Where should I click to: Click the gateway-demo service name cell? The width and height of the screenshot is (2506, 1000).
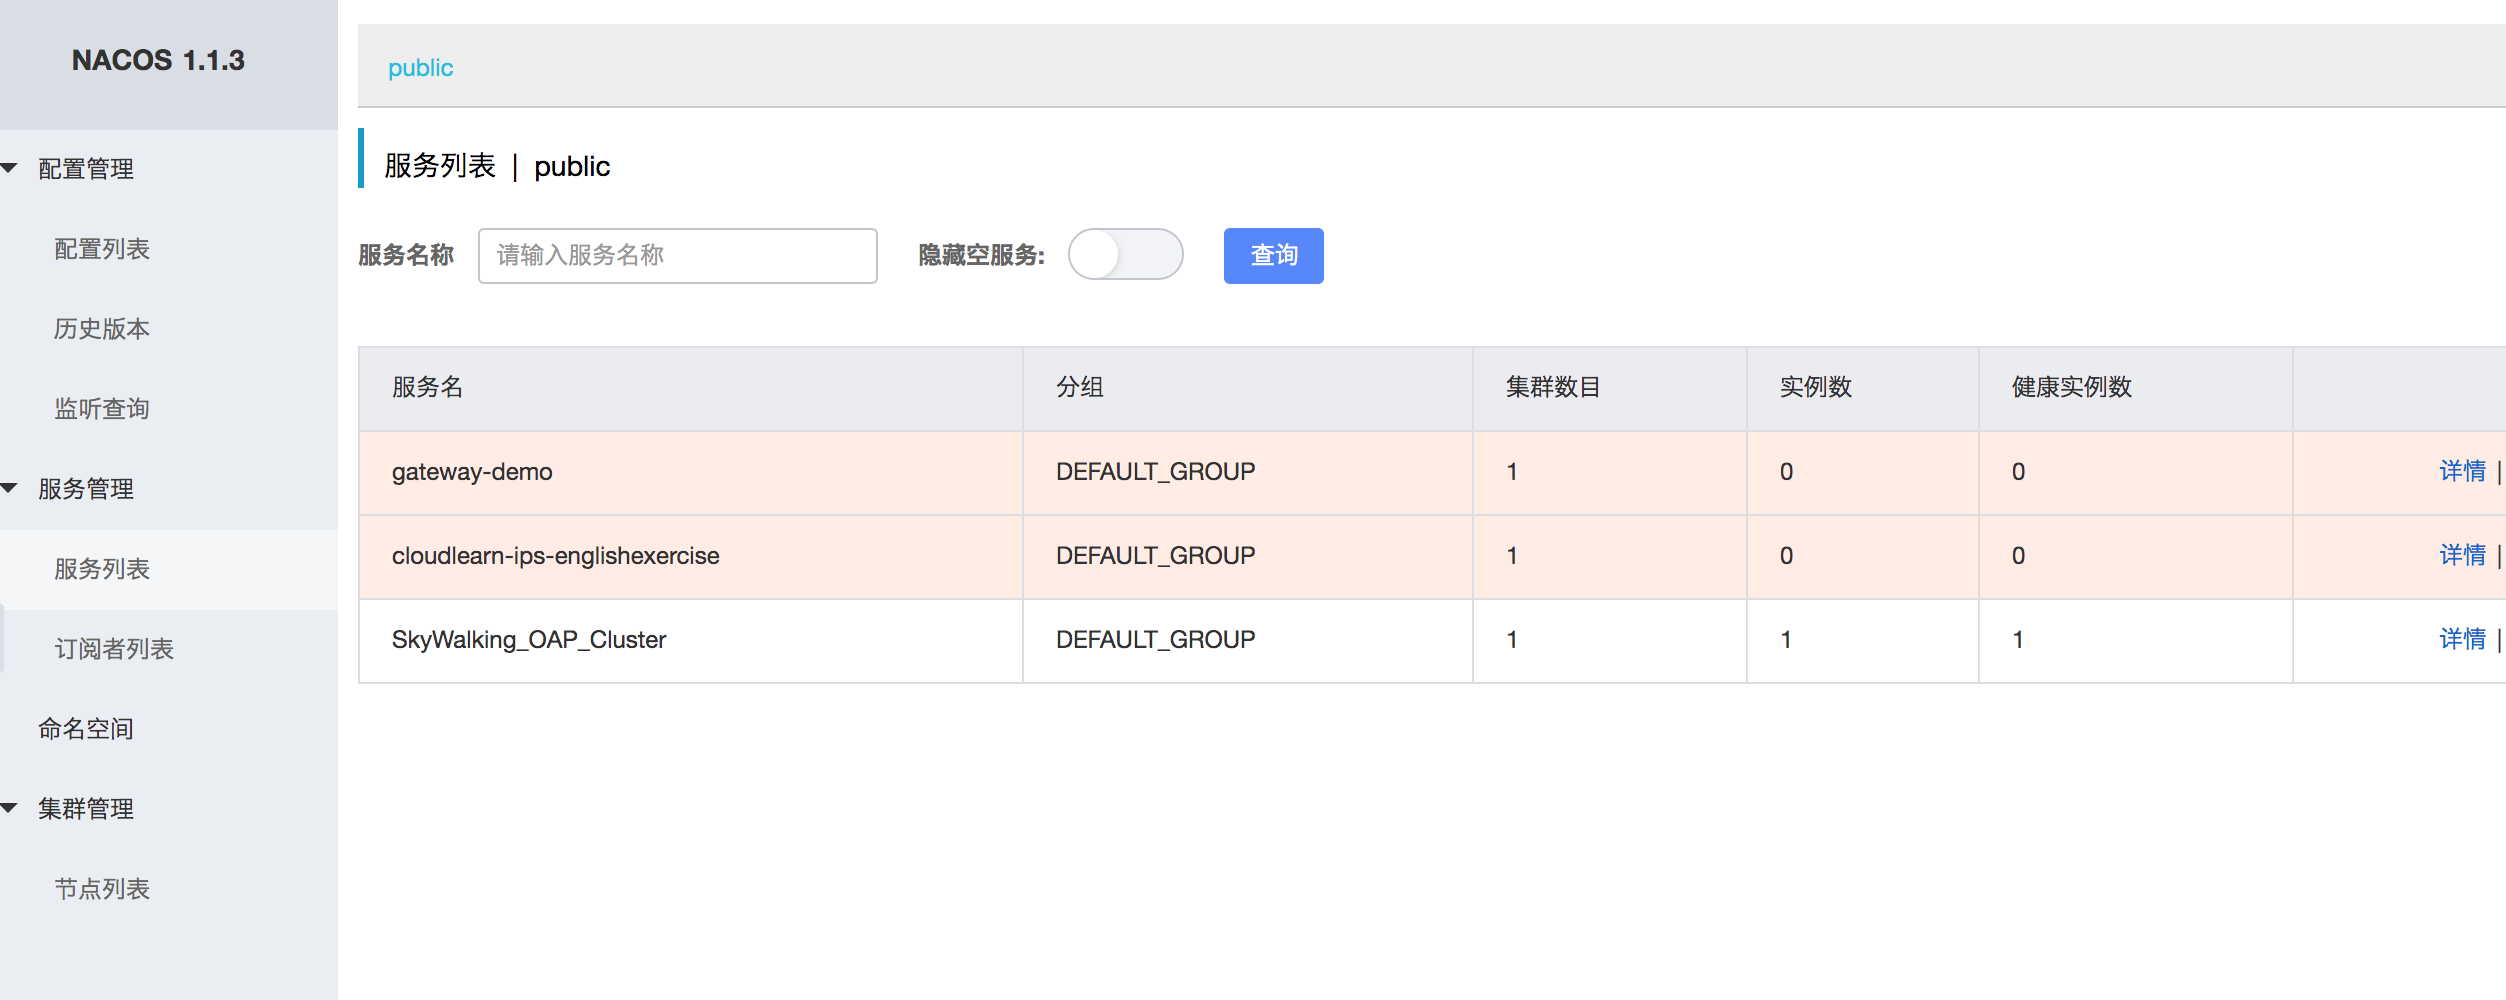(x=472, y=472)
